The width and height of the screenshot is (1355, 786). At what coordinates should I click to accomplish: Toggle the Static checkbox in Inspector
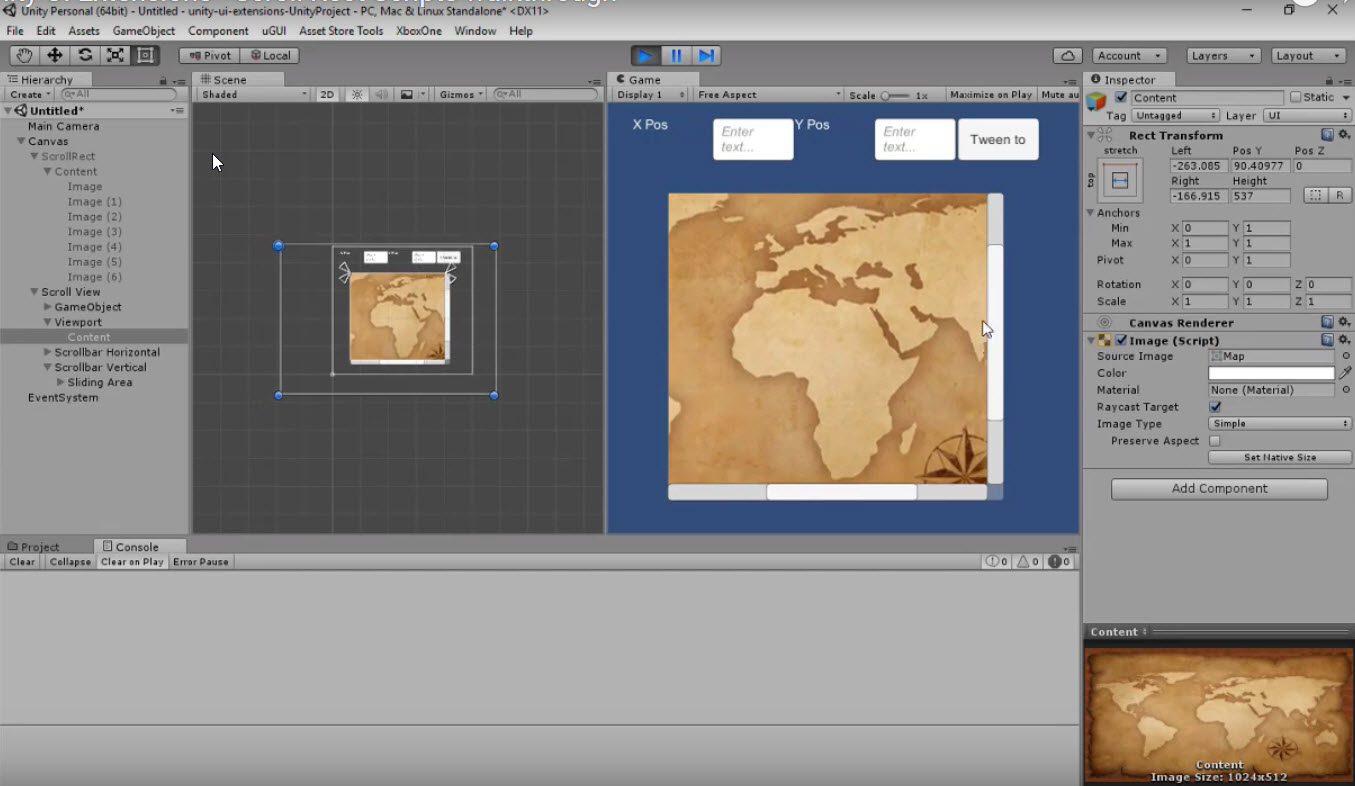(x=1296, y=97)
